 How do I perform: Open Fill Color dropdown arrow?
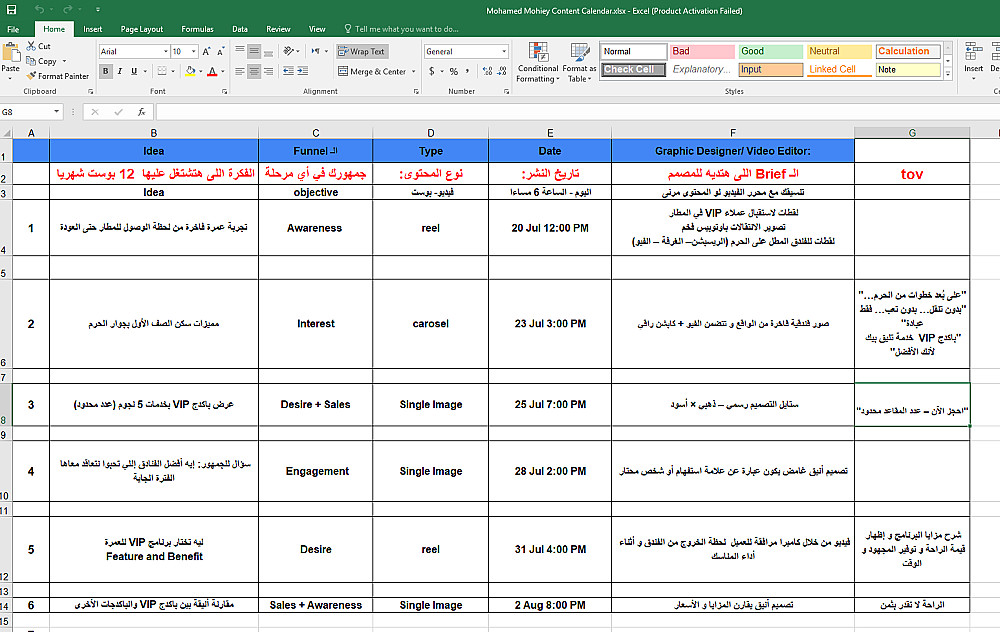pos(200,71)
